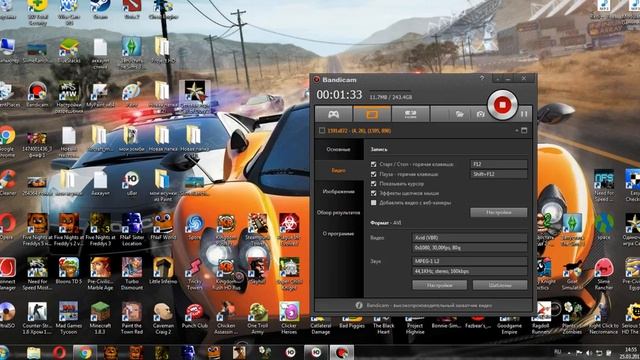Open Little Inferno desktop shortcut
The width and height of the screenshot is (640, 360).
[163, 271]
